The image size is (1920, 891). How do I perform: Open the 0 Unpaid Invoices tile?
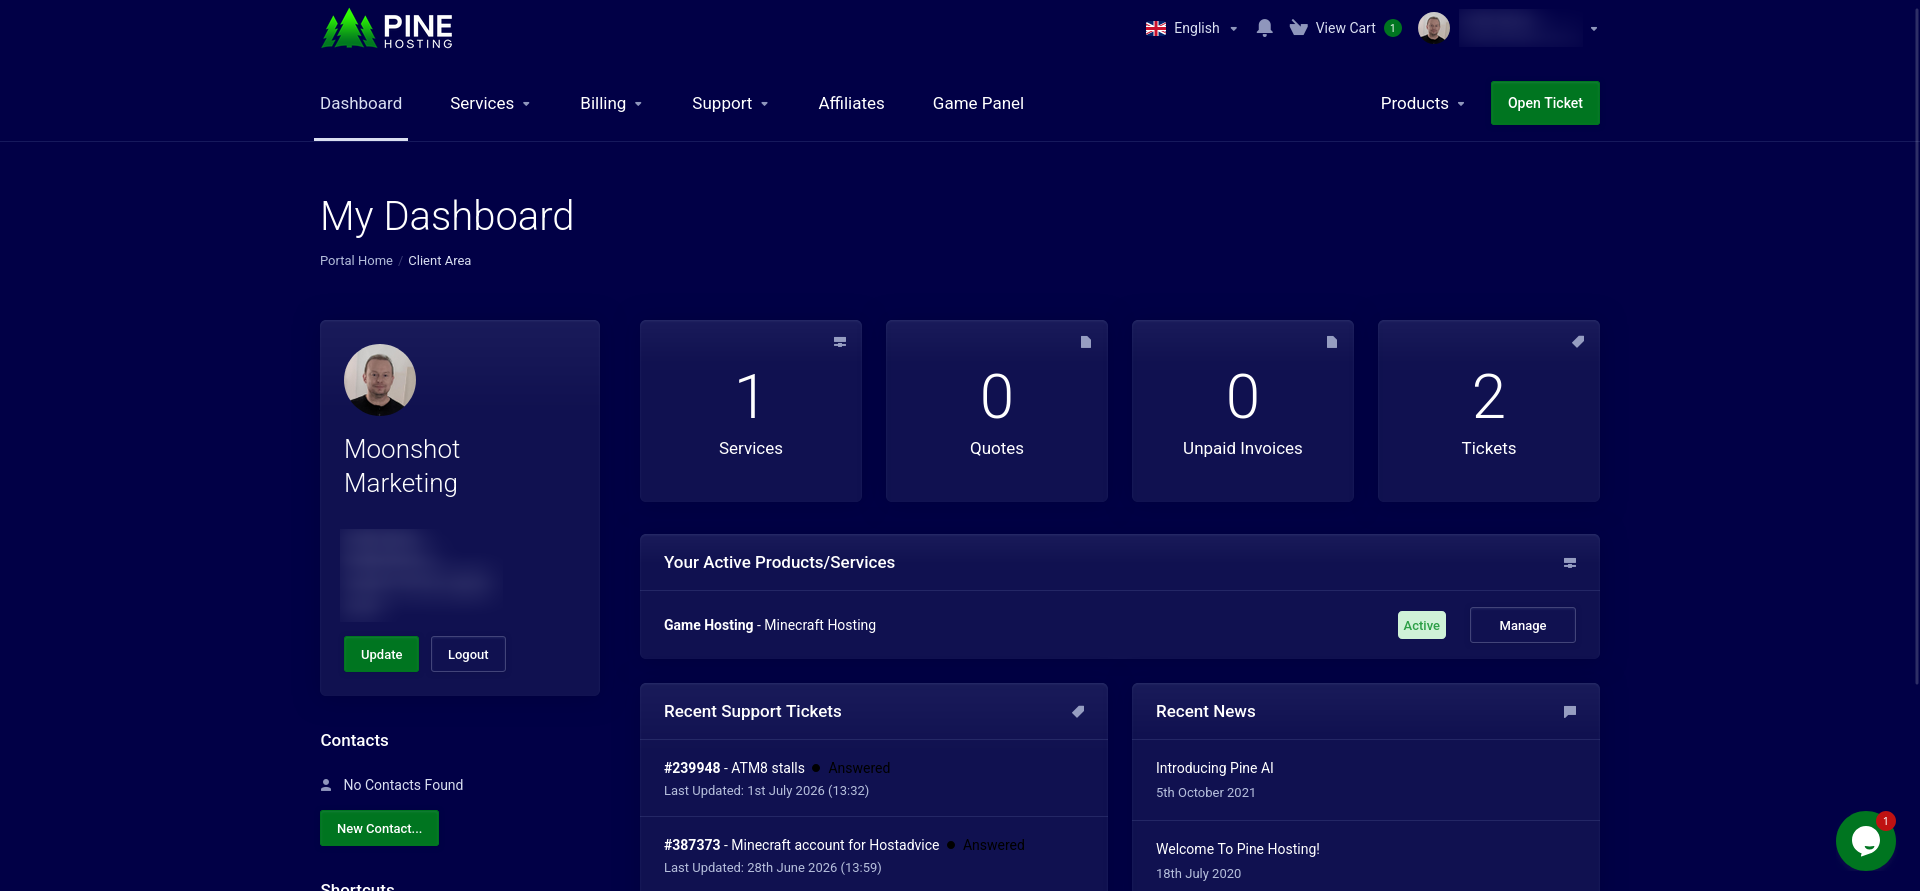[x=1243, y=411]
